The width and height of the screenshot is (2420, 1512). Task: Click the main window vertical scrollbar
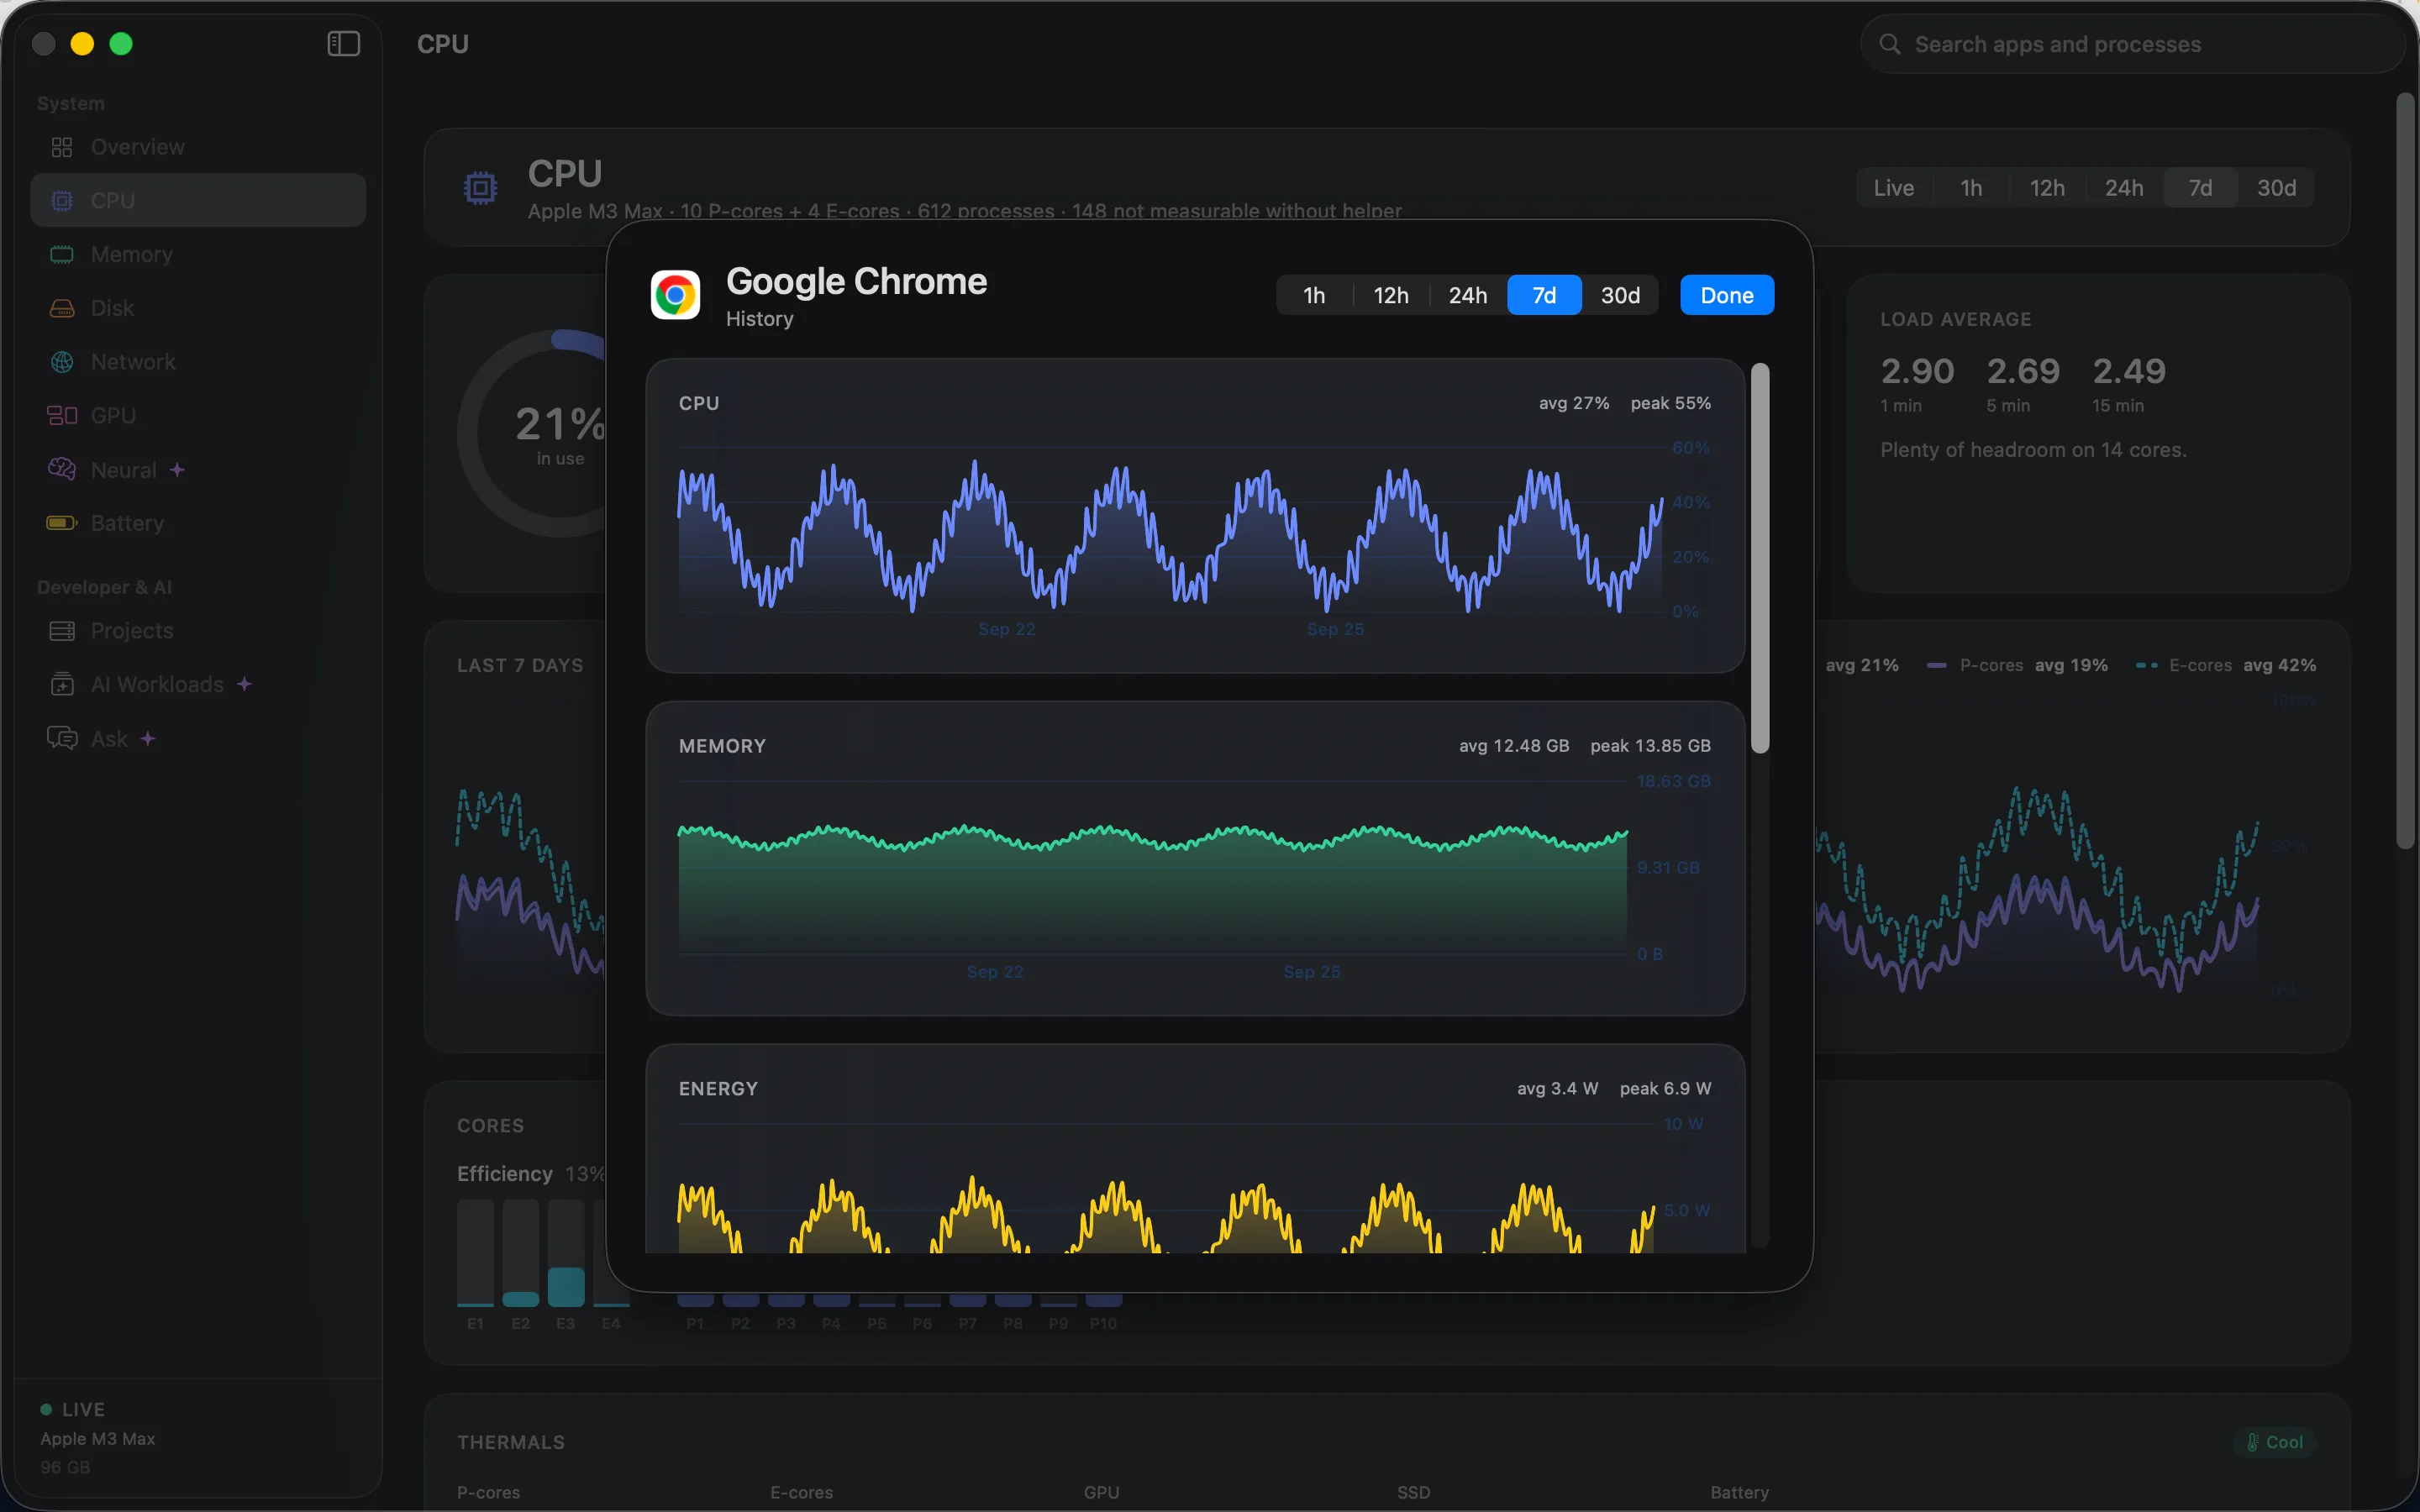pyautogui.click(x=2405, y=471)
